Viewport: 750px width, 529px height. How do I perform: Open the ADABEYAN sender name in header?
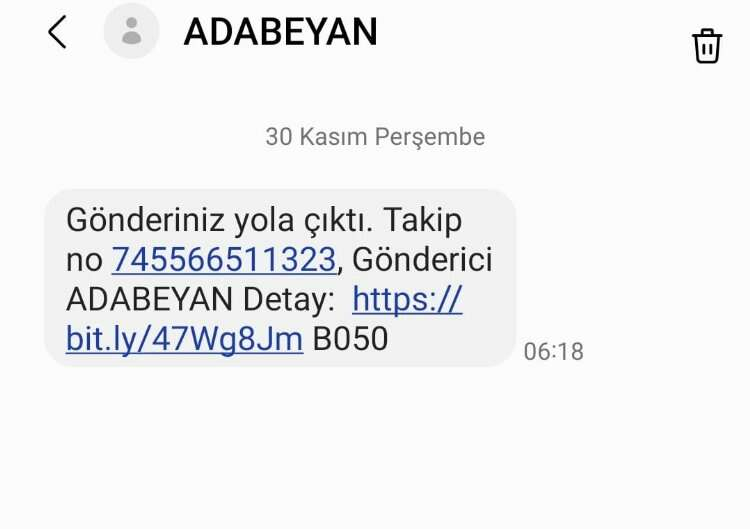click(x=281, y=32)
